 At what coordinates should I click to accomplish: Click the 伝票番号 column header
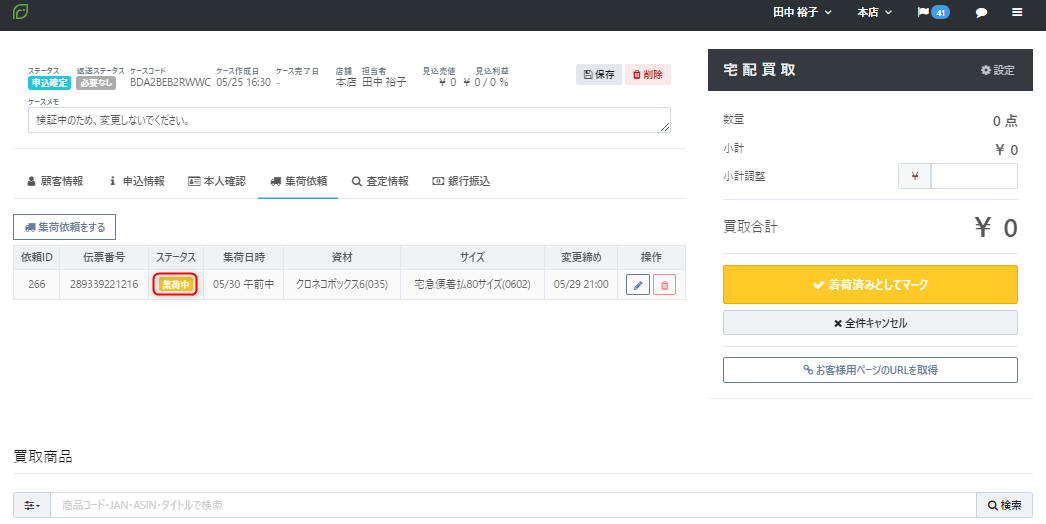(x=104, y=257)
